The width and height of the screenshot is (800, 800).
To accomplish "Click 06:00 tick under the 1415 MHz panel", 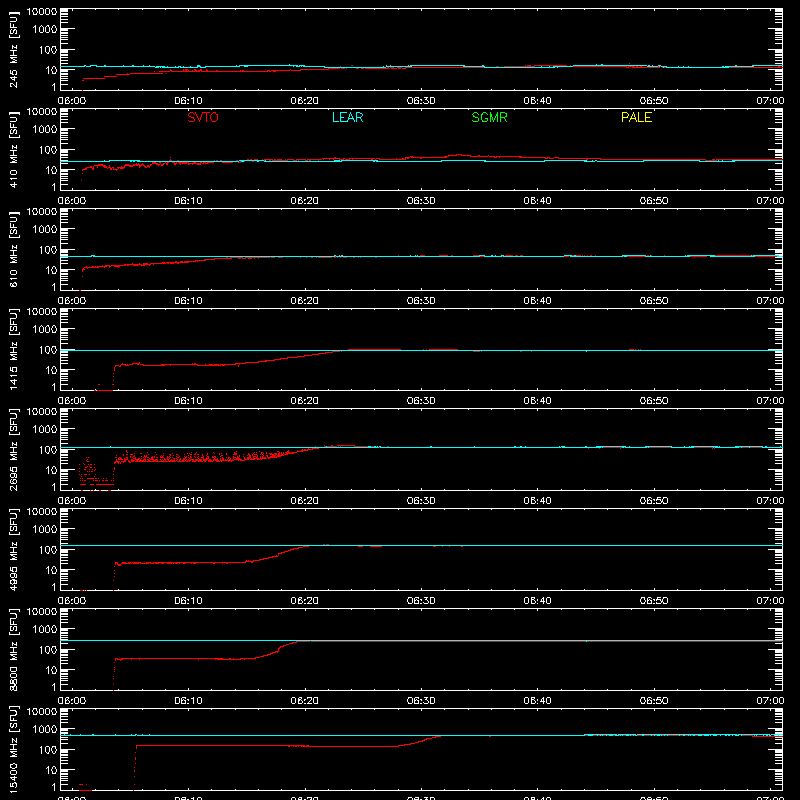I will [x=72, y=401].
